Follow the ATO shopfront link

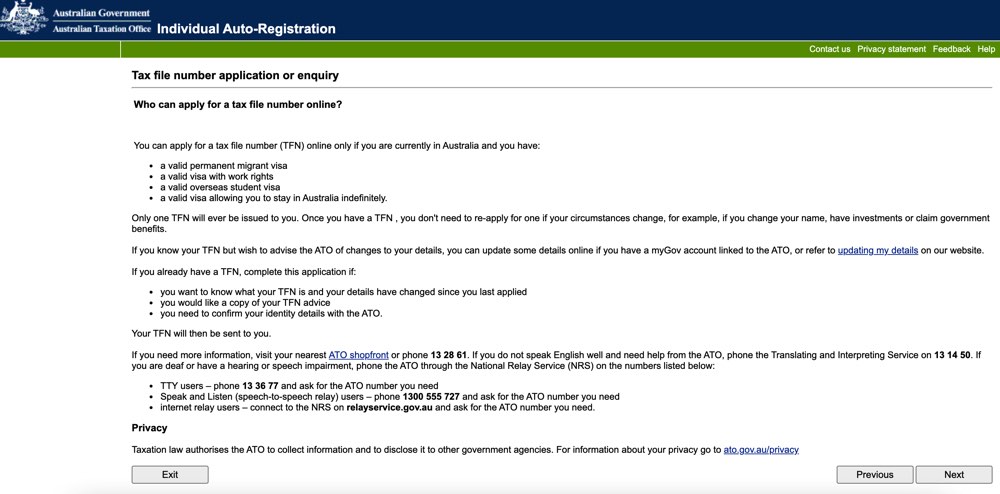(x=358, y=354)
